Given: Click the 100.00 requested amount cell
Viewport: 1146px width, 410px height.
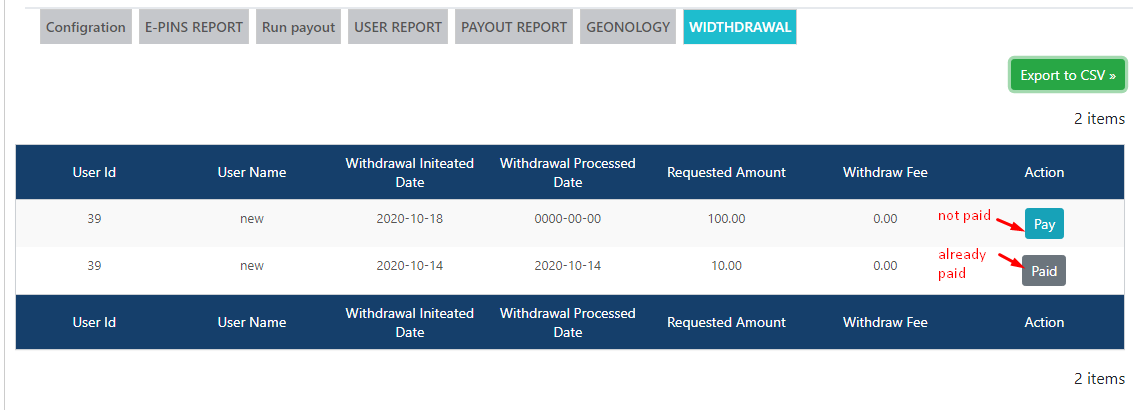Looking at the screenshot, I should [726, 219].
